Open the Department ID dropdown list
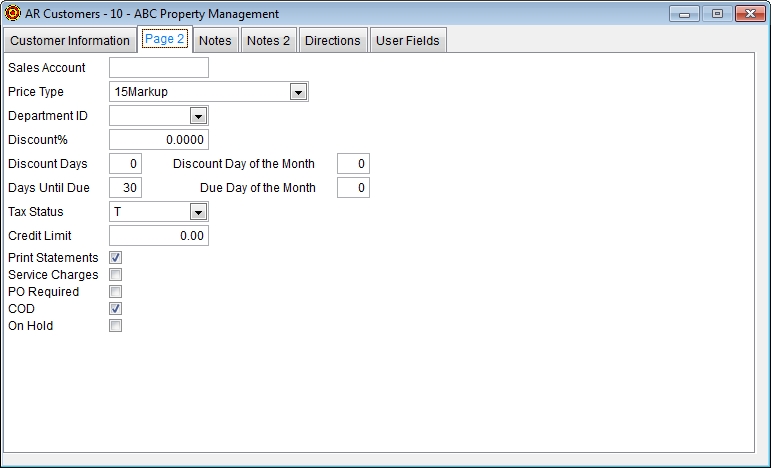This screenshot has width=771, height=468. [x=198, y=116]
